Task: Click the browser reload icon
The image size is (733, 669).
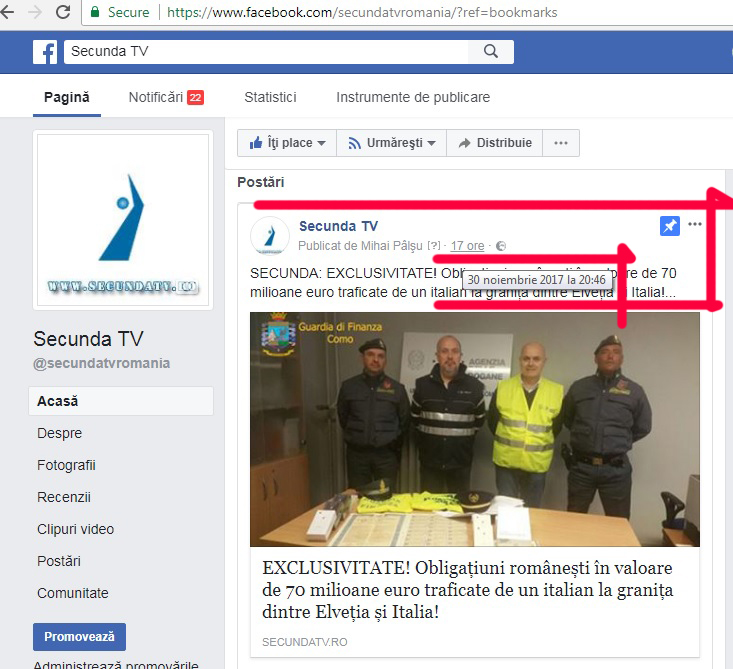Action: click(63, 12)
